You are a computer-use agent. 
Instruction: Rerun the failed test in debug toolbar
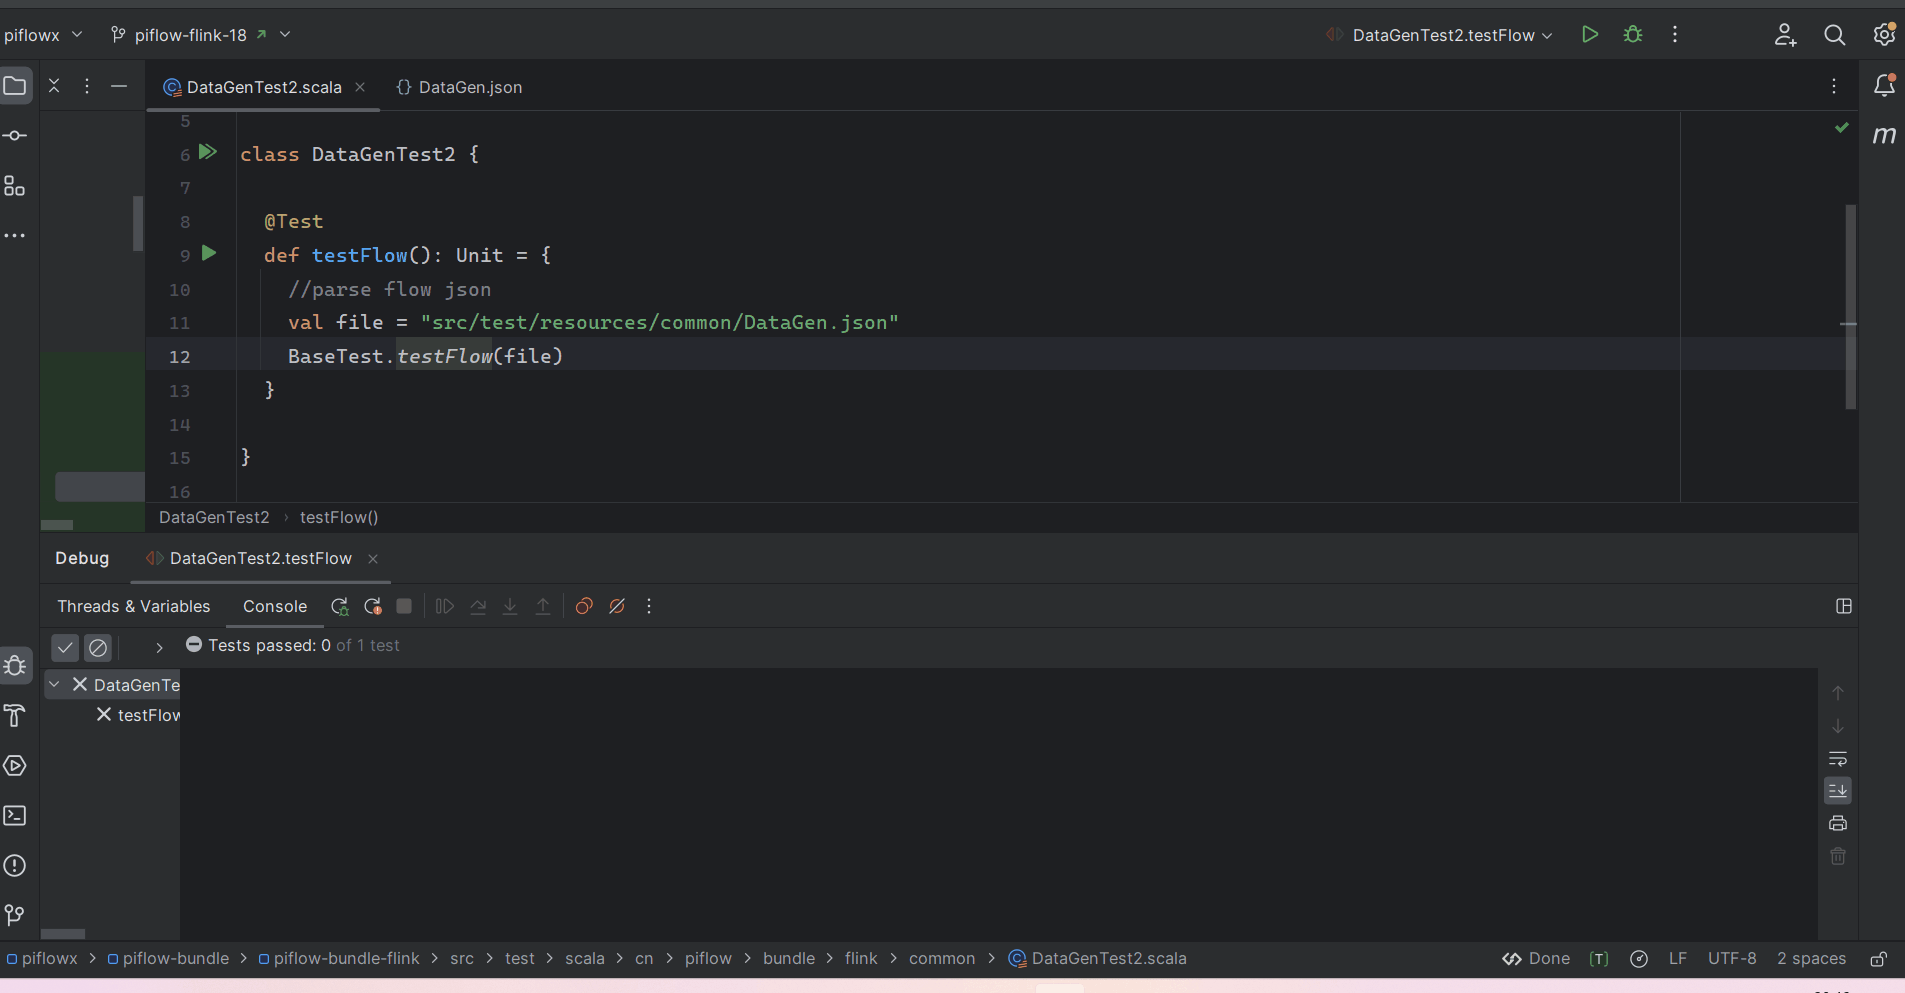click(x=340, y=606)
